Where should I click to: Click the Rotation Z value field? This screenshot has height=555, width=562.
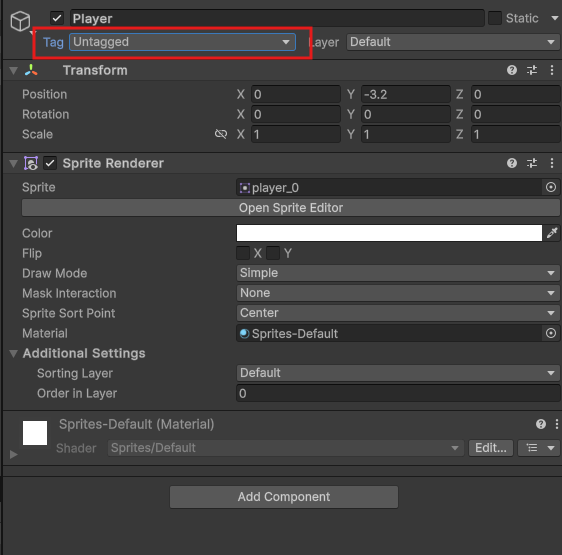(x=516, y=114)
